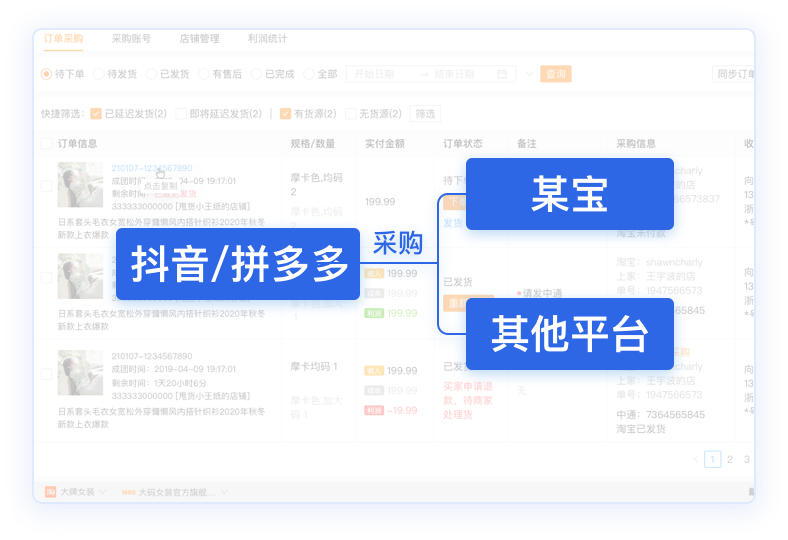This screenshot has width=788, height=540.
Task: Select the 全部 radio option
Action: tap(309, 74)
